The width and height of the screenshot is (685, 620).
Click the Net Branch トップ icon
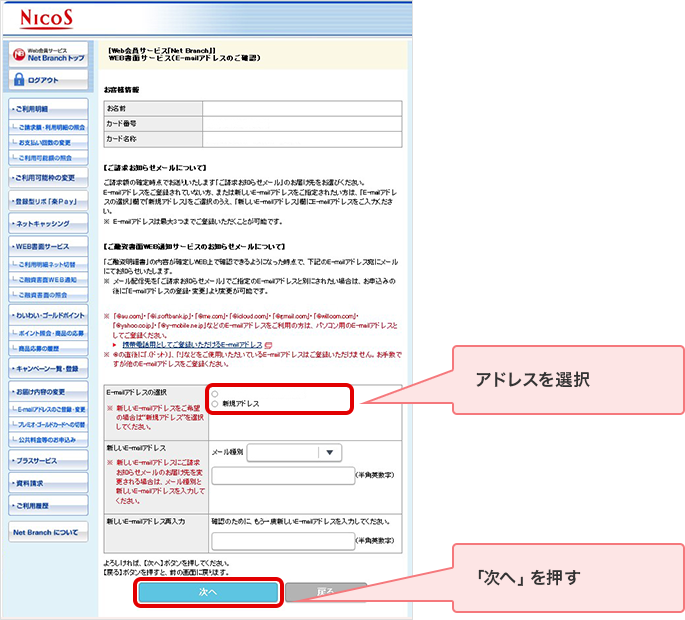[19, 56]
